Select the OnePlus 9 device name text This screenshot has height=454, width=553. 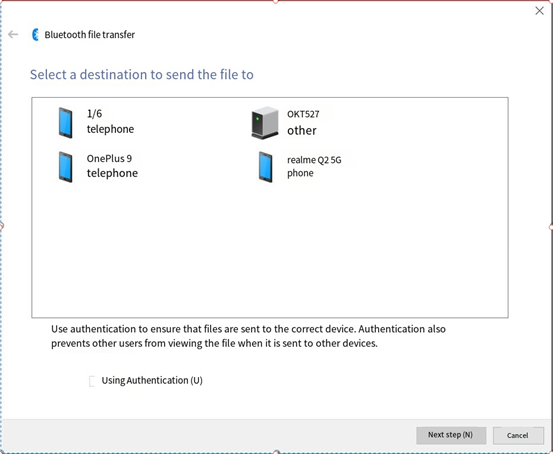point(109,158)
